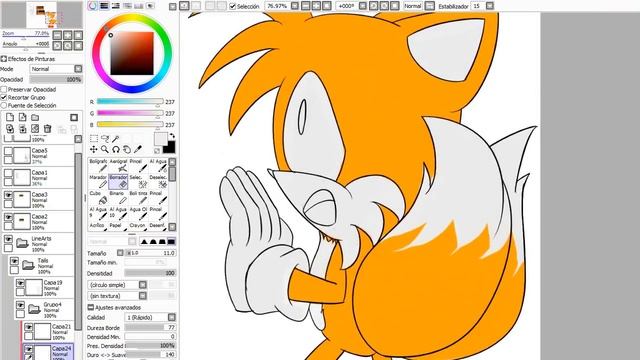
Task: Click the Normal view mode button in toolbar
Action: [x=413, y=6]
